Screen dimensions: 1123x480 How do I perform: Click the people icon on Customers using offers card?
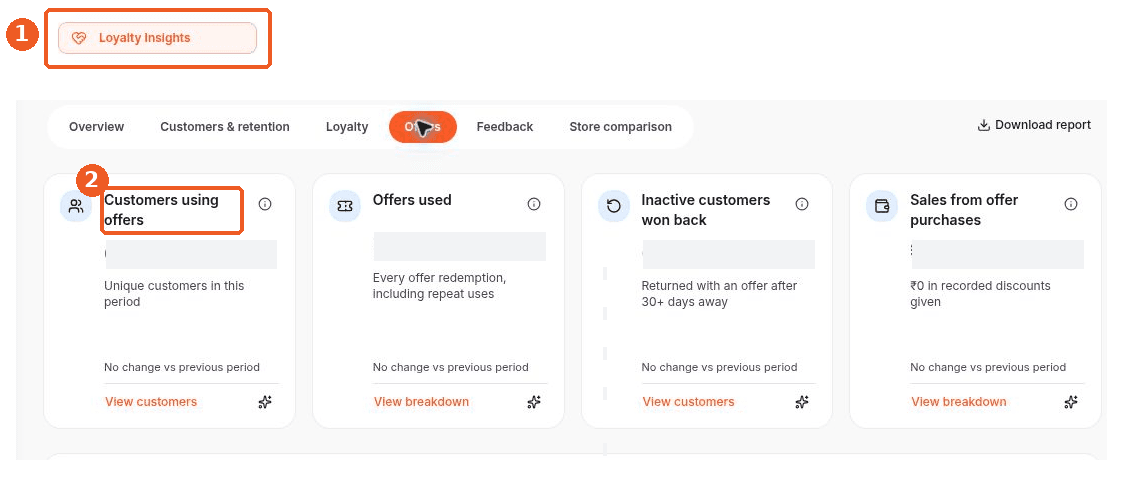[76, 206]
